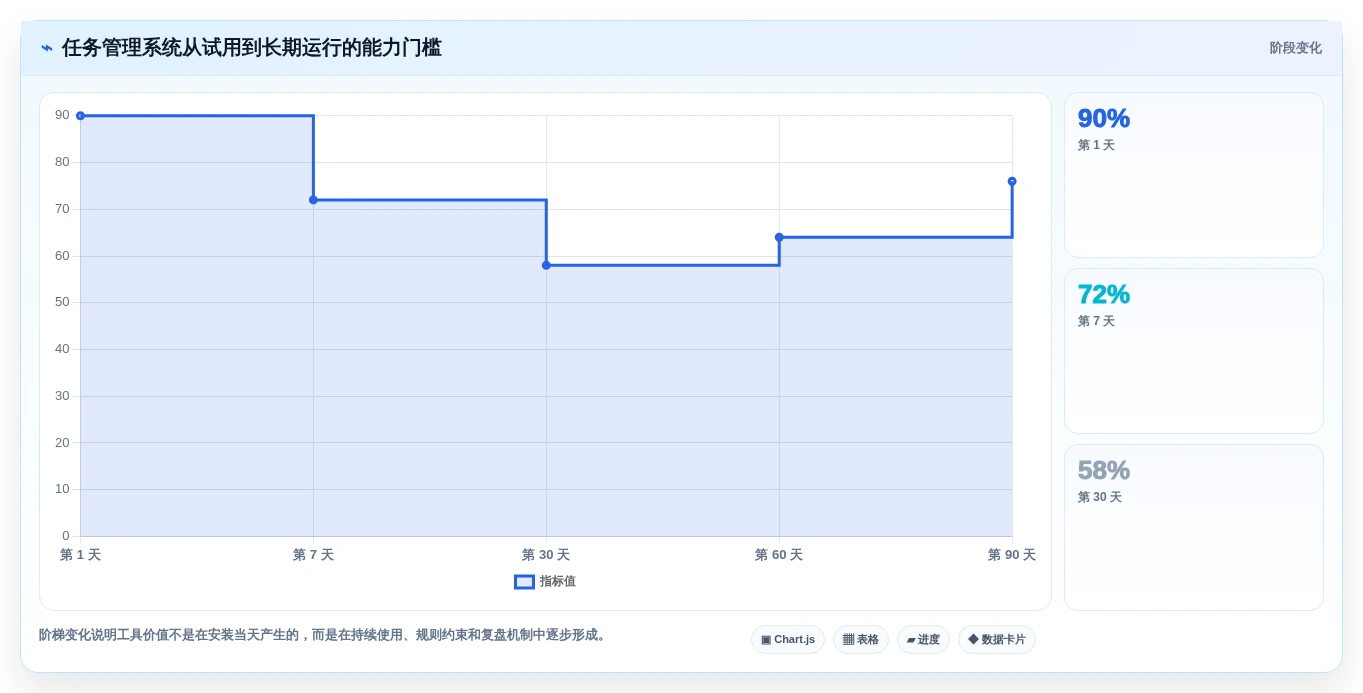The height and width of the screenshot is (693, 1363).
Task: Click the y-axis value 90
Action: [62, 115]
